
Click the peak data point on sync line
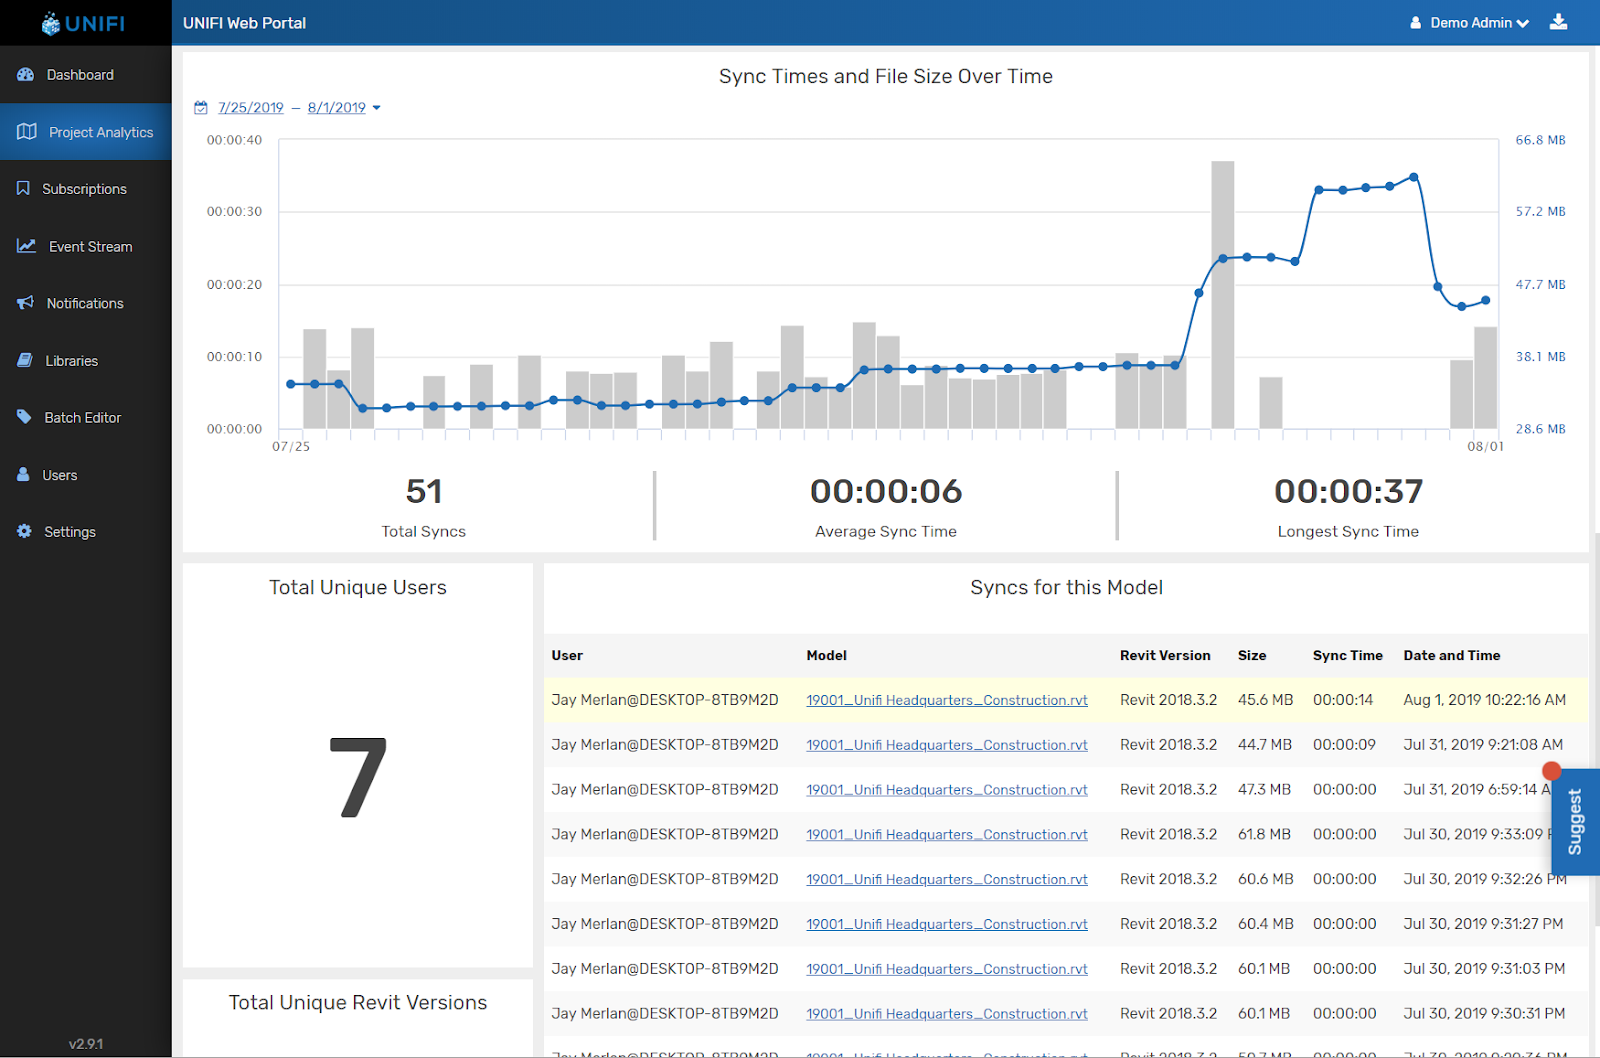pyautogui.click(x=1414, y=177)
